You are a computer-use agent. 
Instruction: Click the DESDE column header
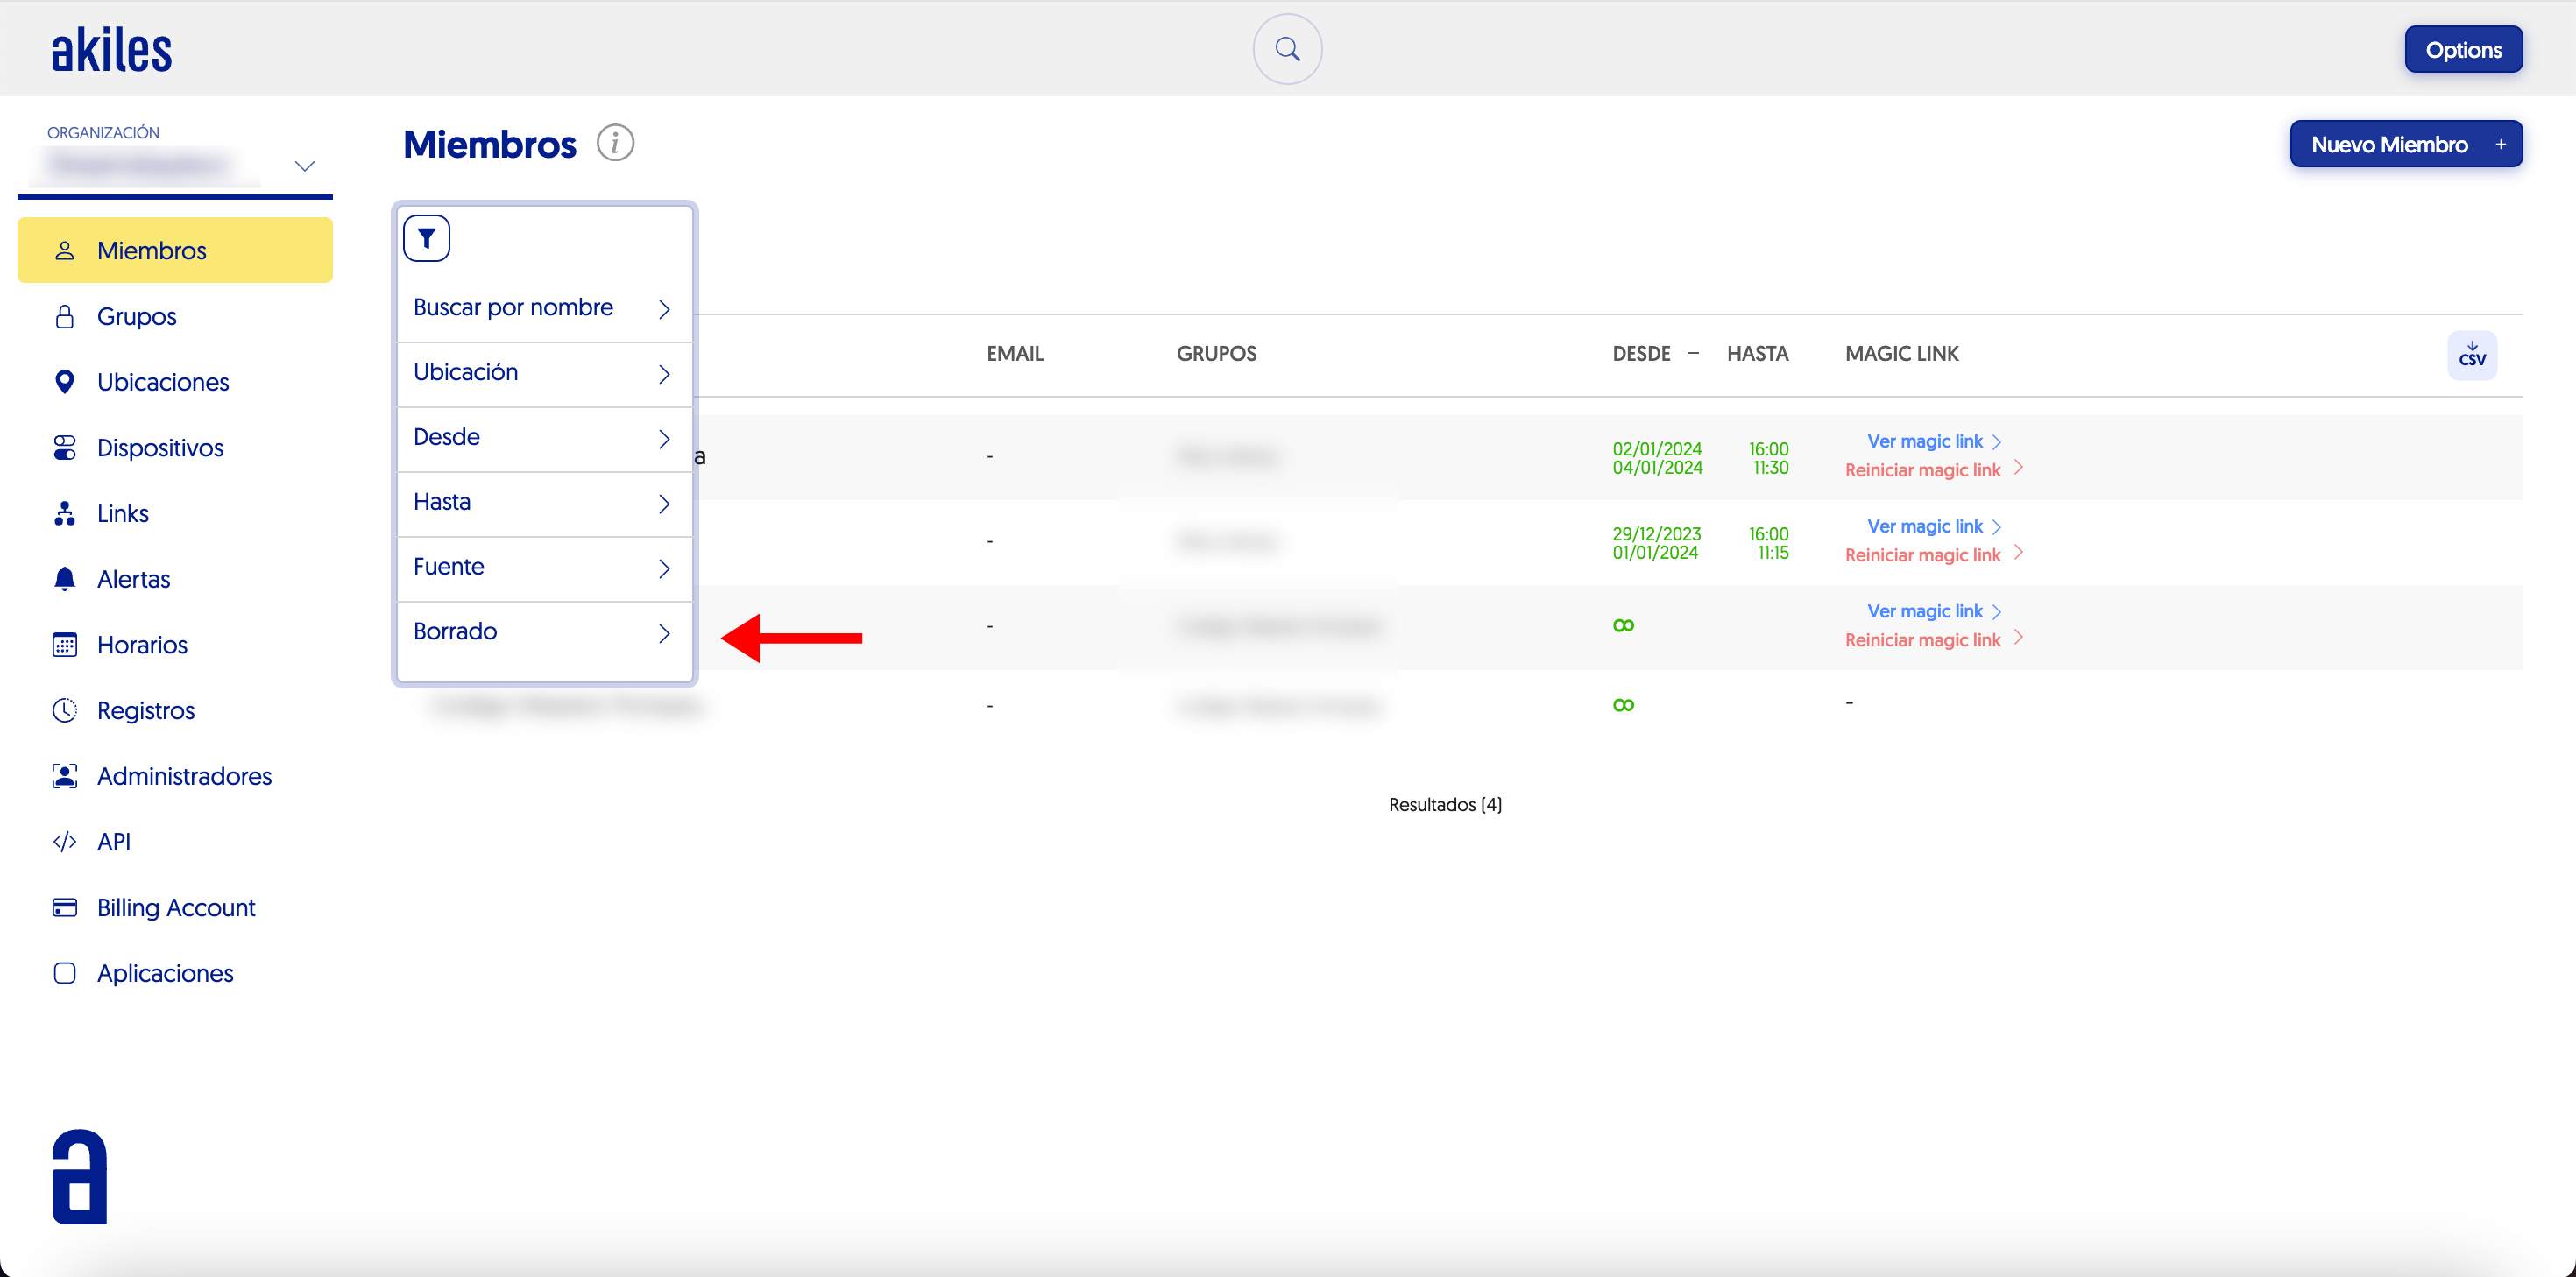point(1640,354)
